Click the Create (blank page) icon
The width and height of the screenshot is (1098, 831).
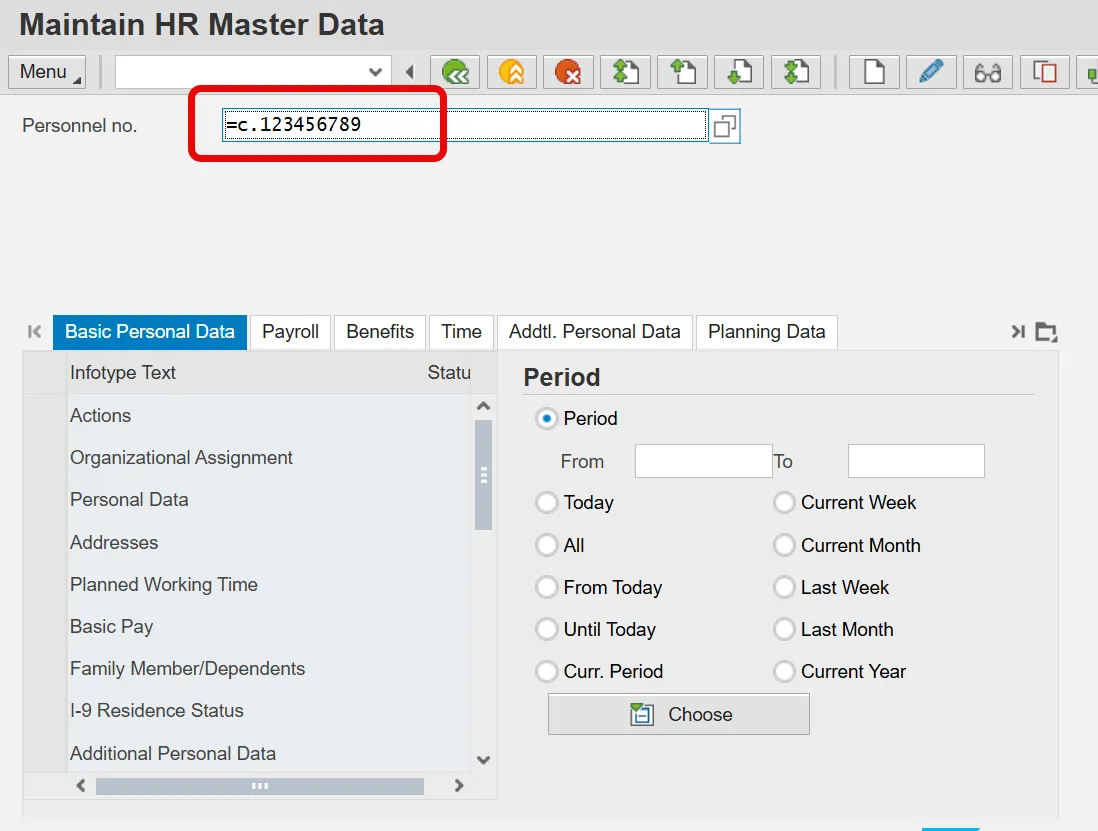pyautogui.click(x=874, y=72)
